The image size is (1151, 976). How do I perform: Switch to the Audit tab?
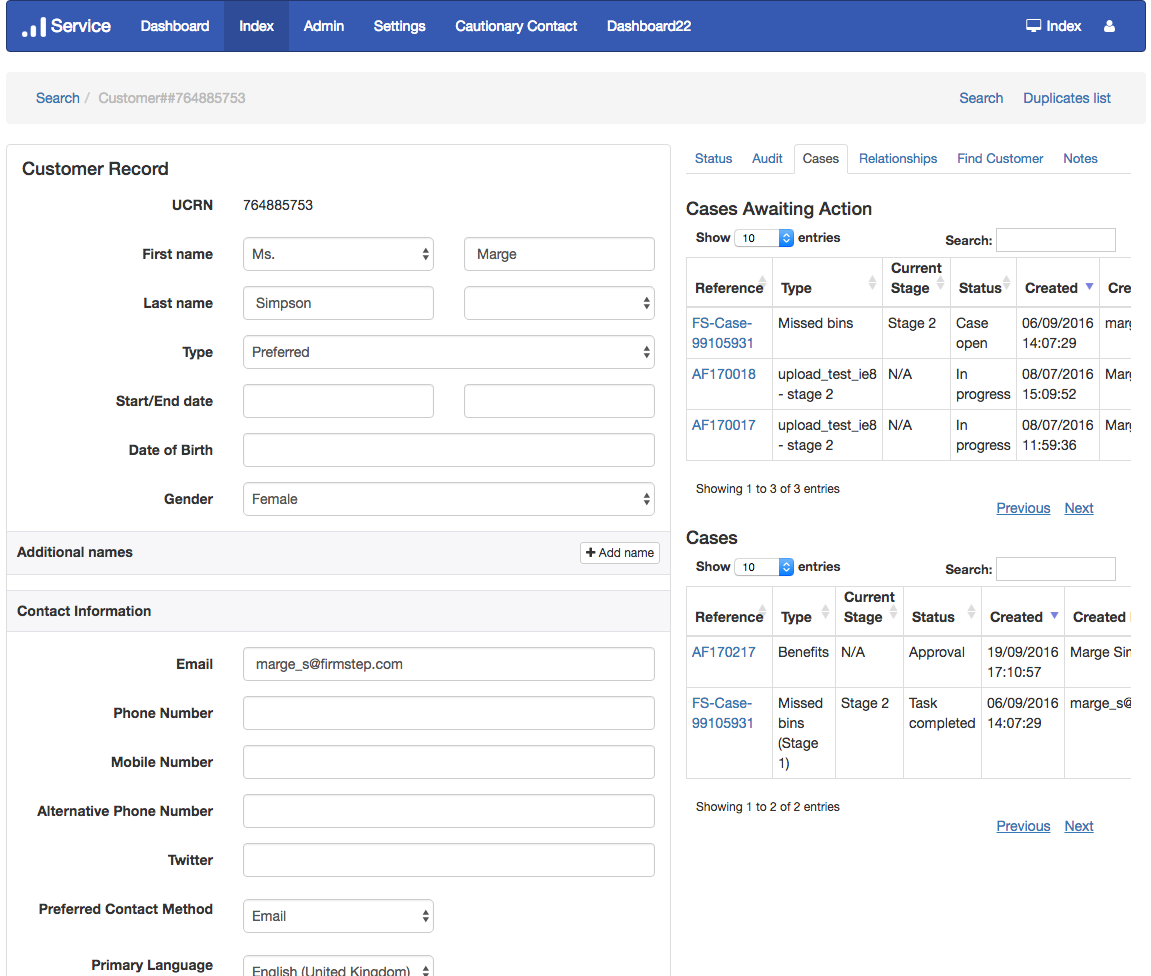click(x=767, y=159)
